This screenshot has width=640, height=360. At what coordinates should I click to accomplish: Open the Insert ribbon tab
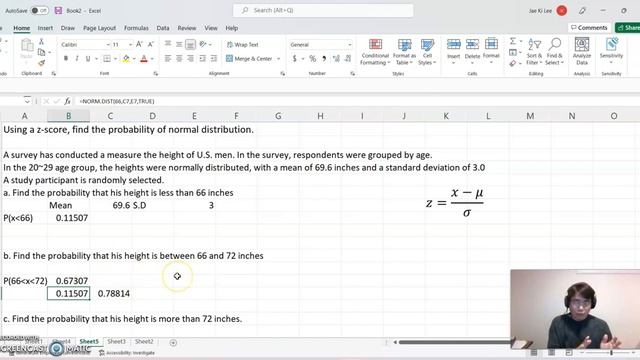coord(45,28)
